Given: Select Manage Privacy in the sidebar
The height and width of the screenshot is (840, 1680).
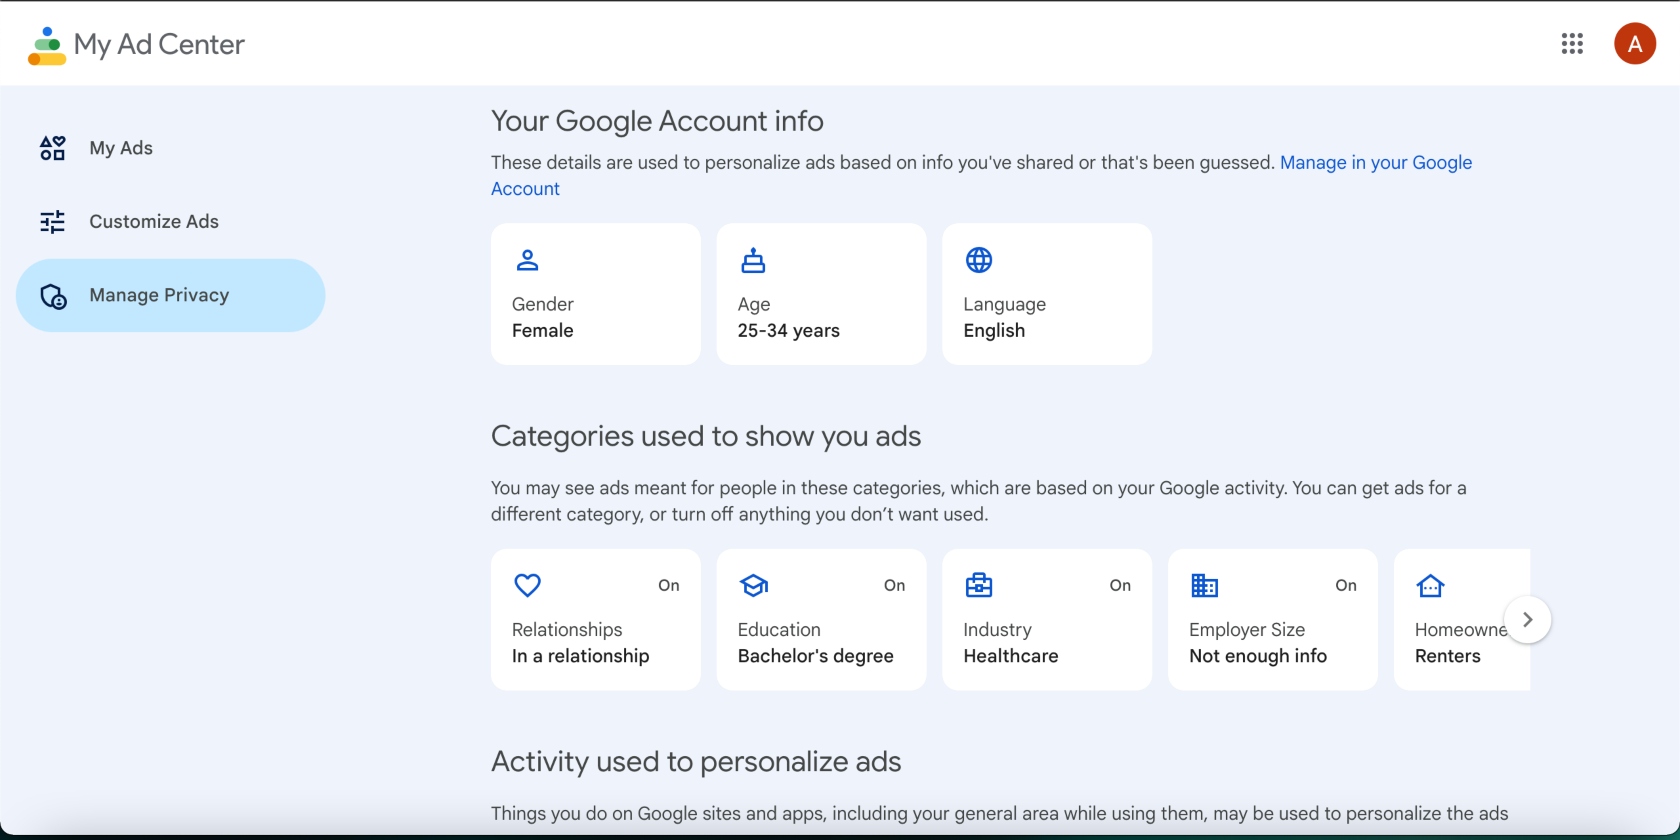Looking at the screenshot, I should (170, 296).
